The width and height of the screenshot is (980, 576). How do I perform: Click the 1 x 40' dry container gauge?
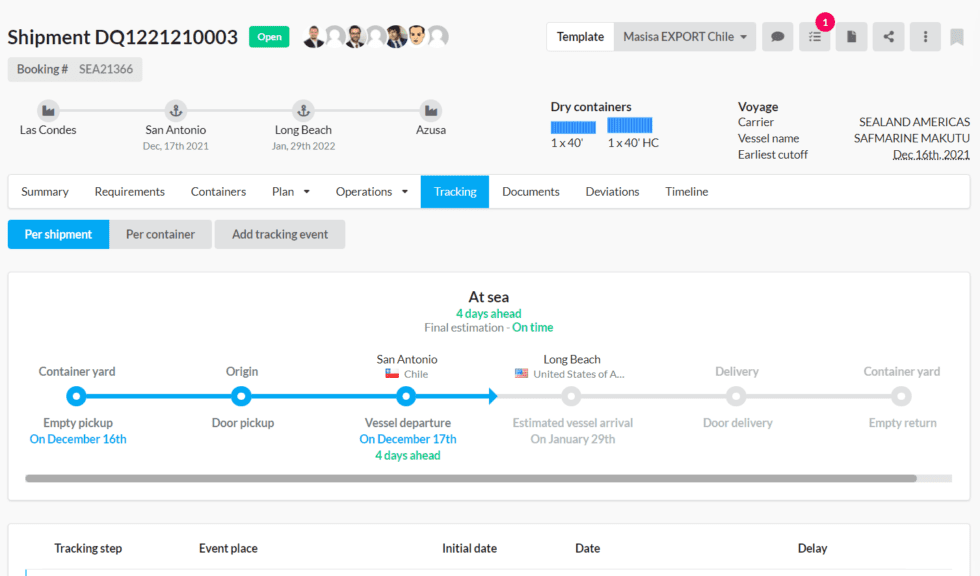click(573, 125)
